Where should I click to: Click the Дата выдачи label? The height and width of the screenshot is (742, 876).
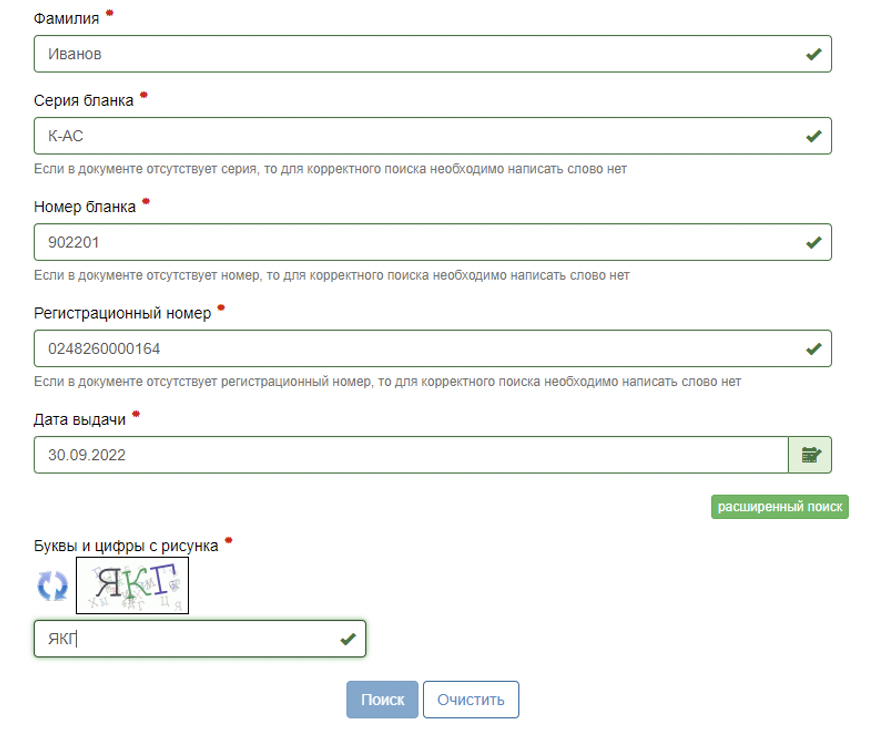80,420
